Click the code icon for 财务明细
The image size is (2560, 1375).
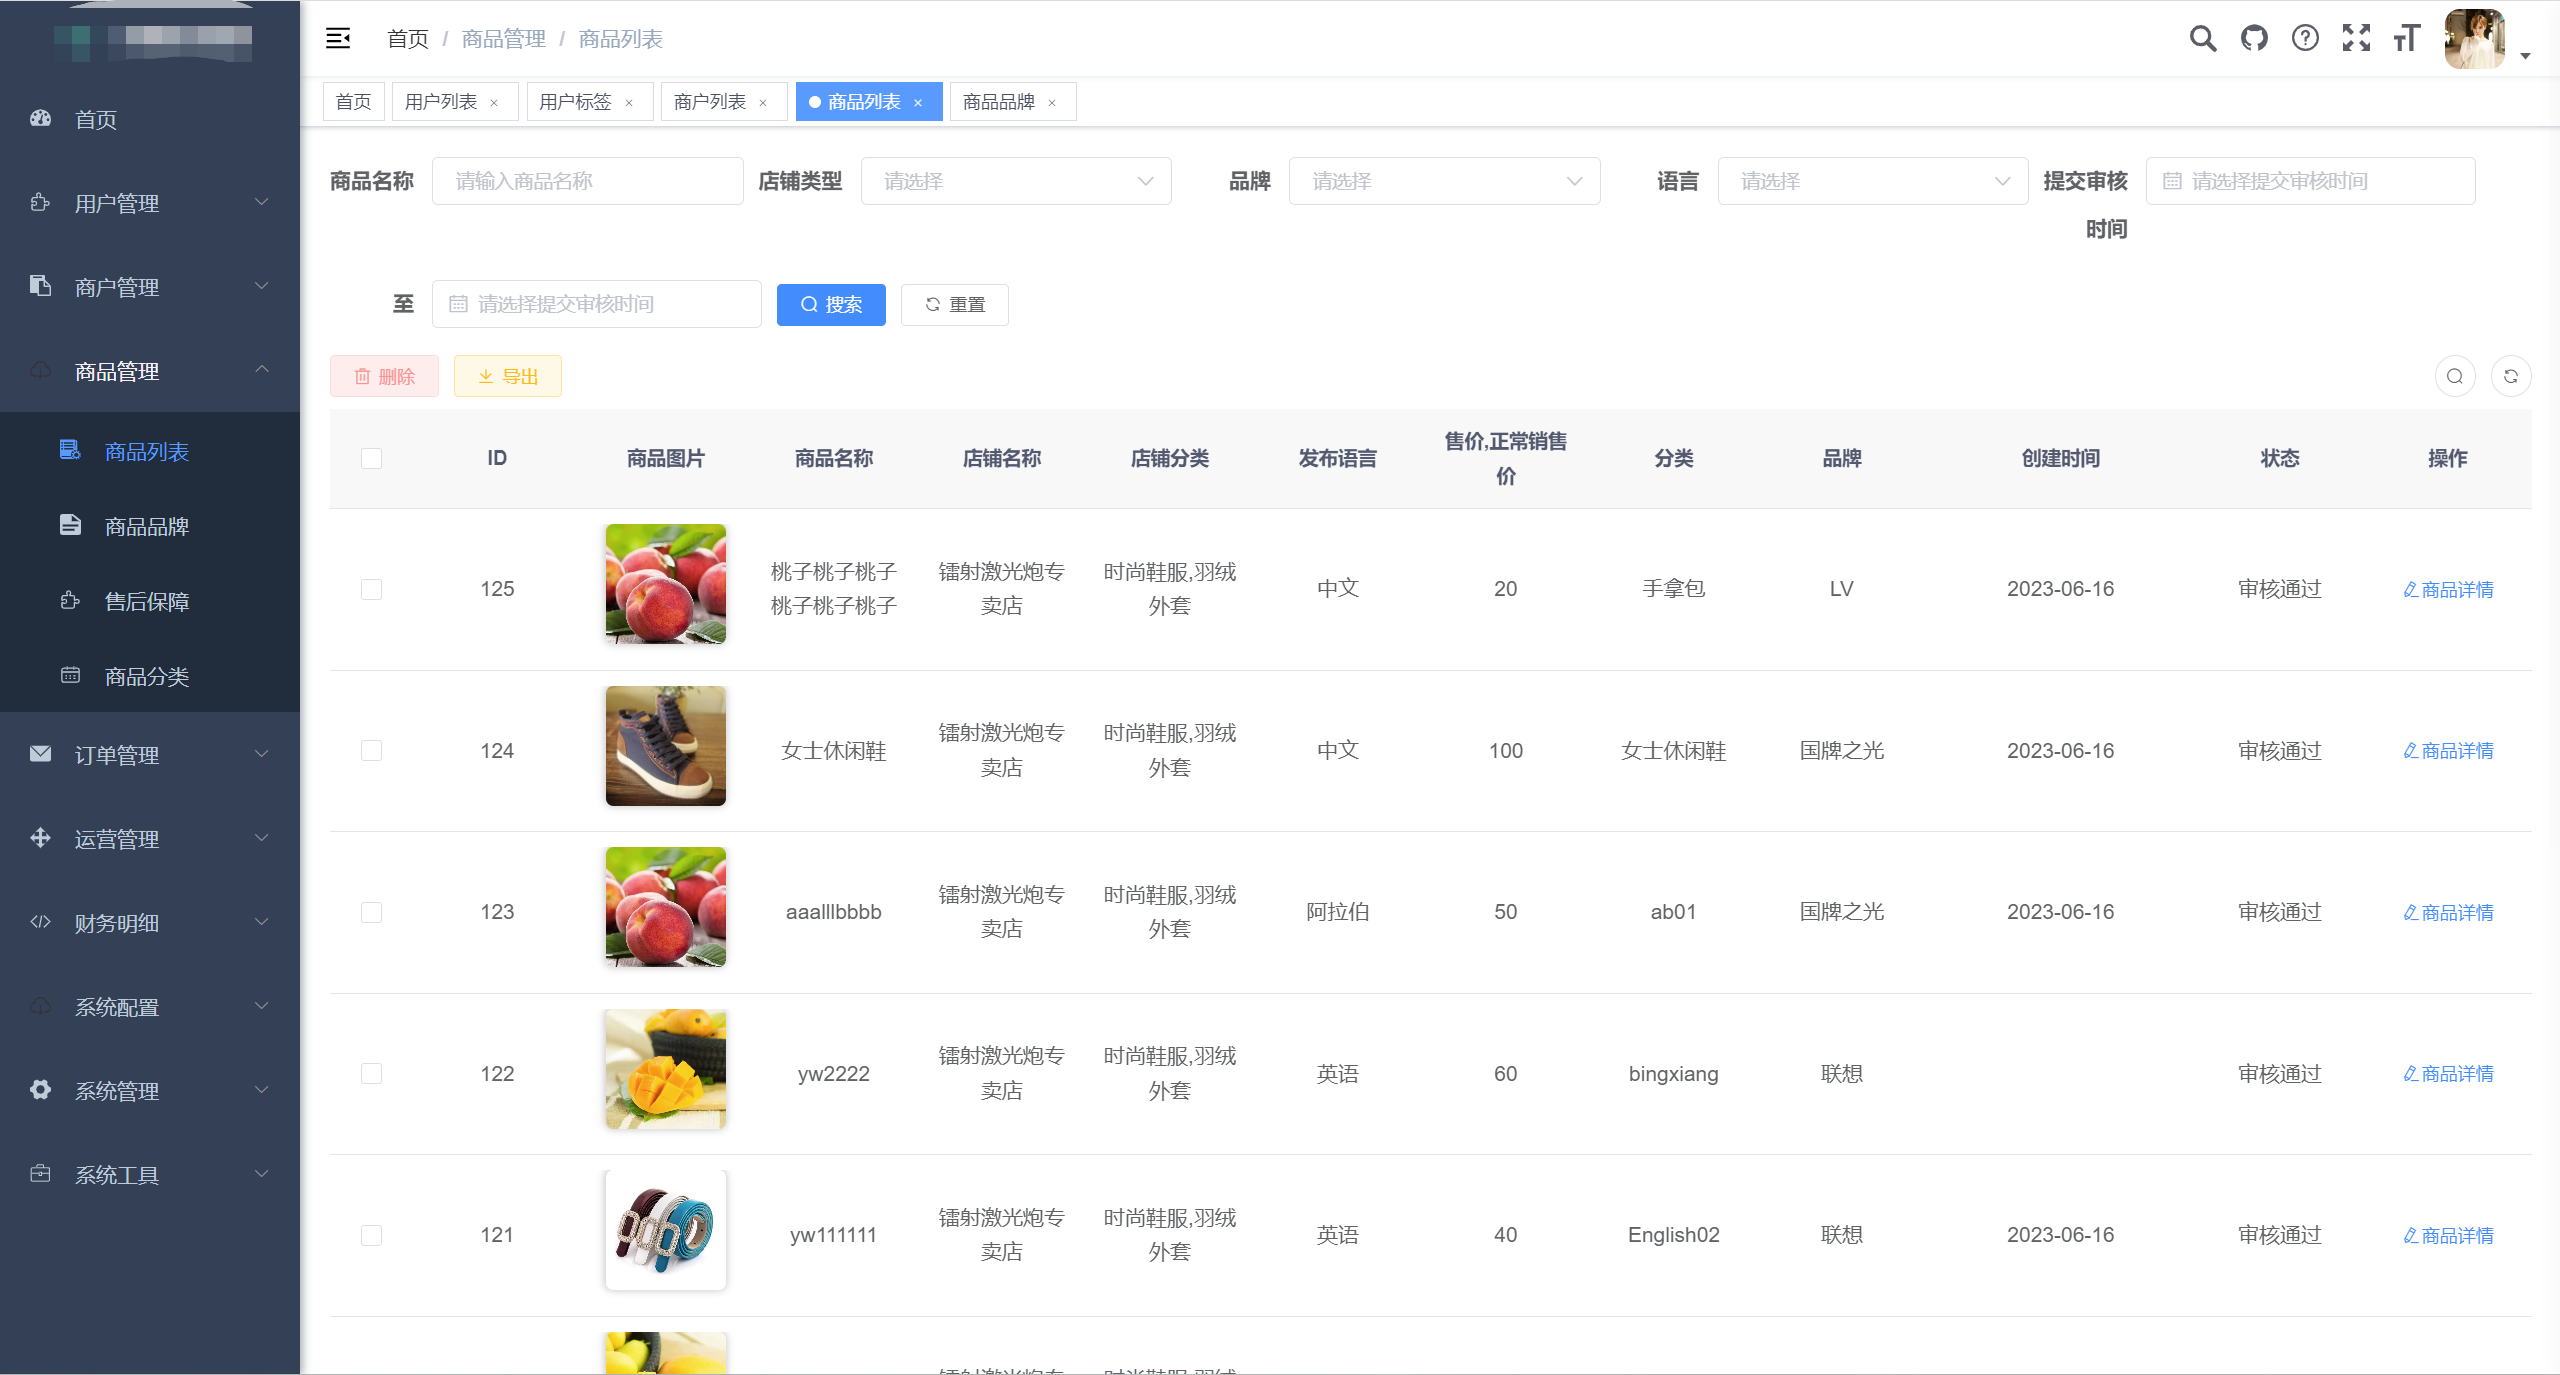(40, 922)
